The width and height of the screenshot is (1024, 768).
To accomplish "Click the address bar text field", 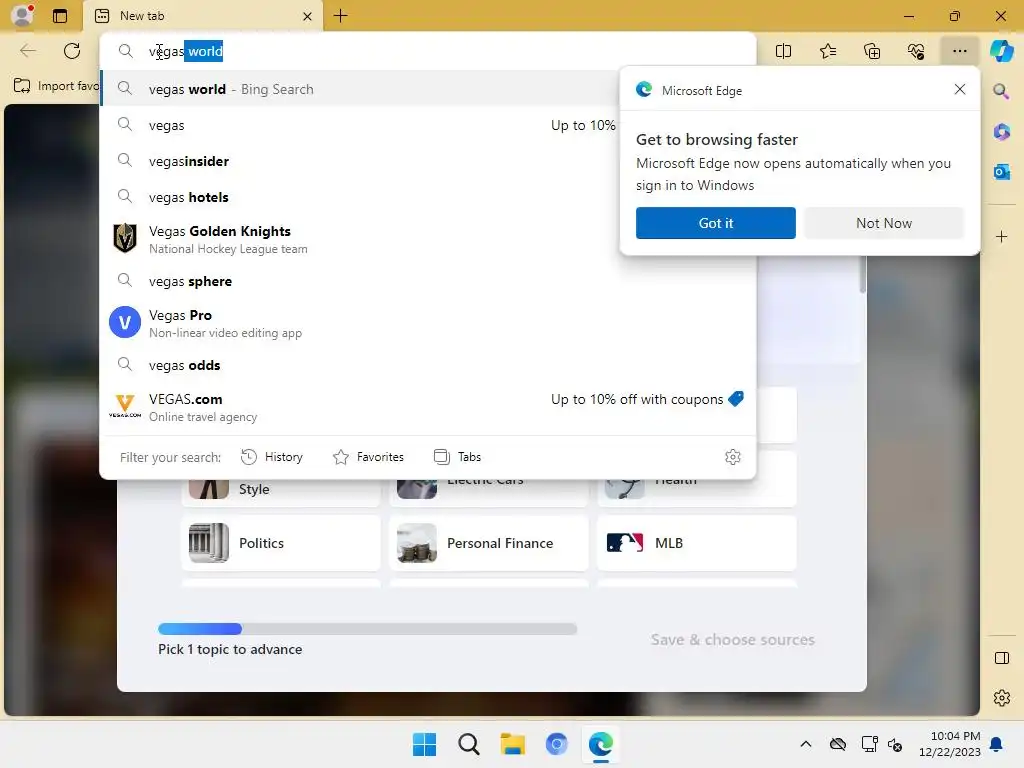I will coord(428,51).
